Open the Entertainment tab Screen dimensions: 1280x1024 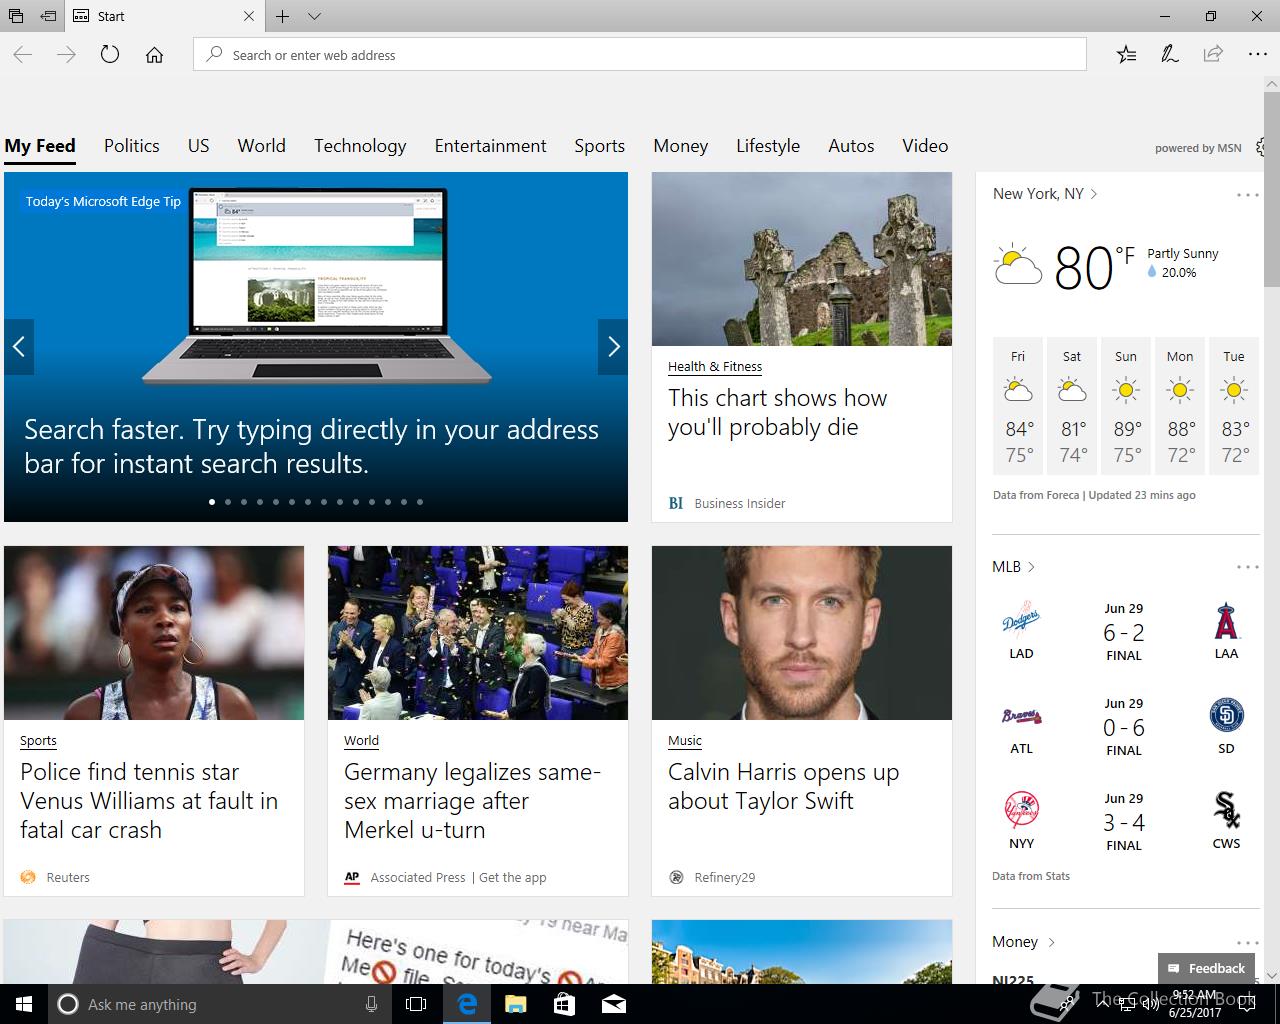coord(490,146)
